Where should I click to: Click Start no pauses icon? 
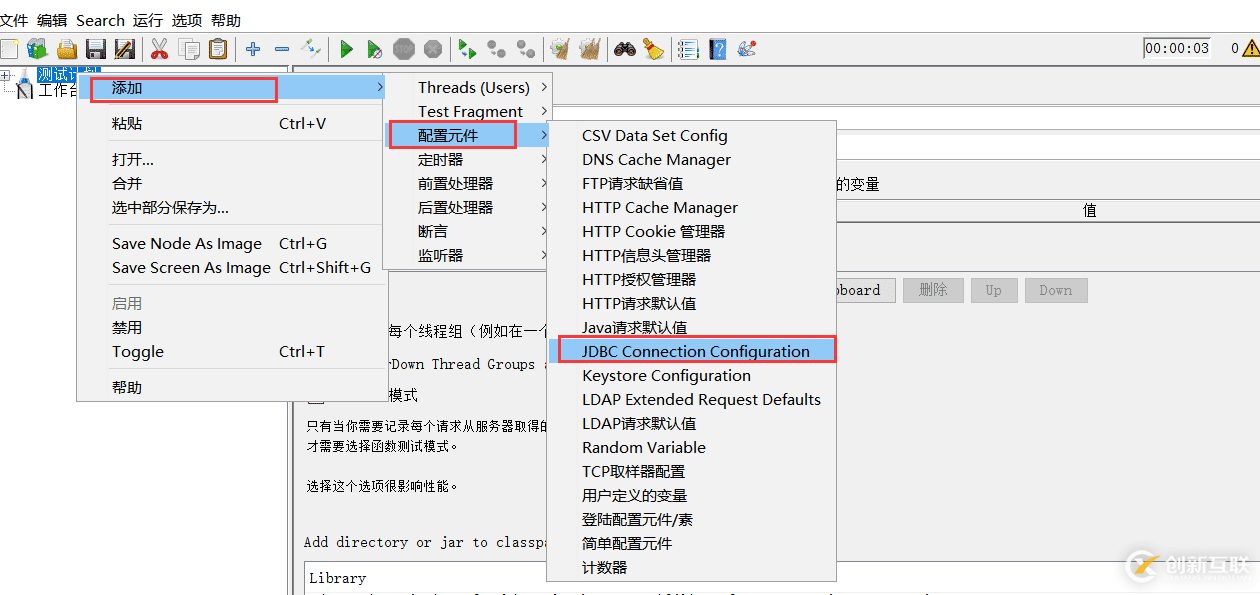[x=374, y=49]
